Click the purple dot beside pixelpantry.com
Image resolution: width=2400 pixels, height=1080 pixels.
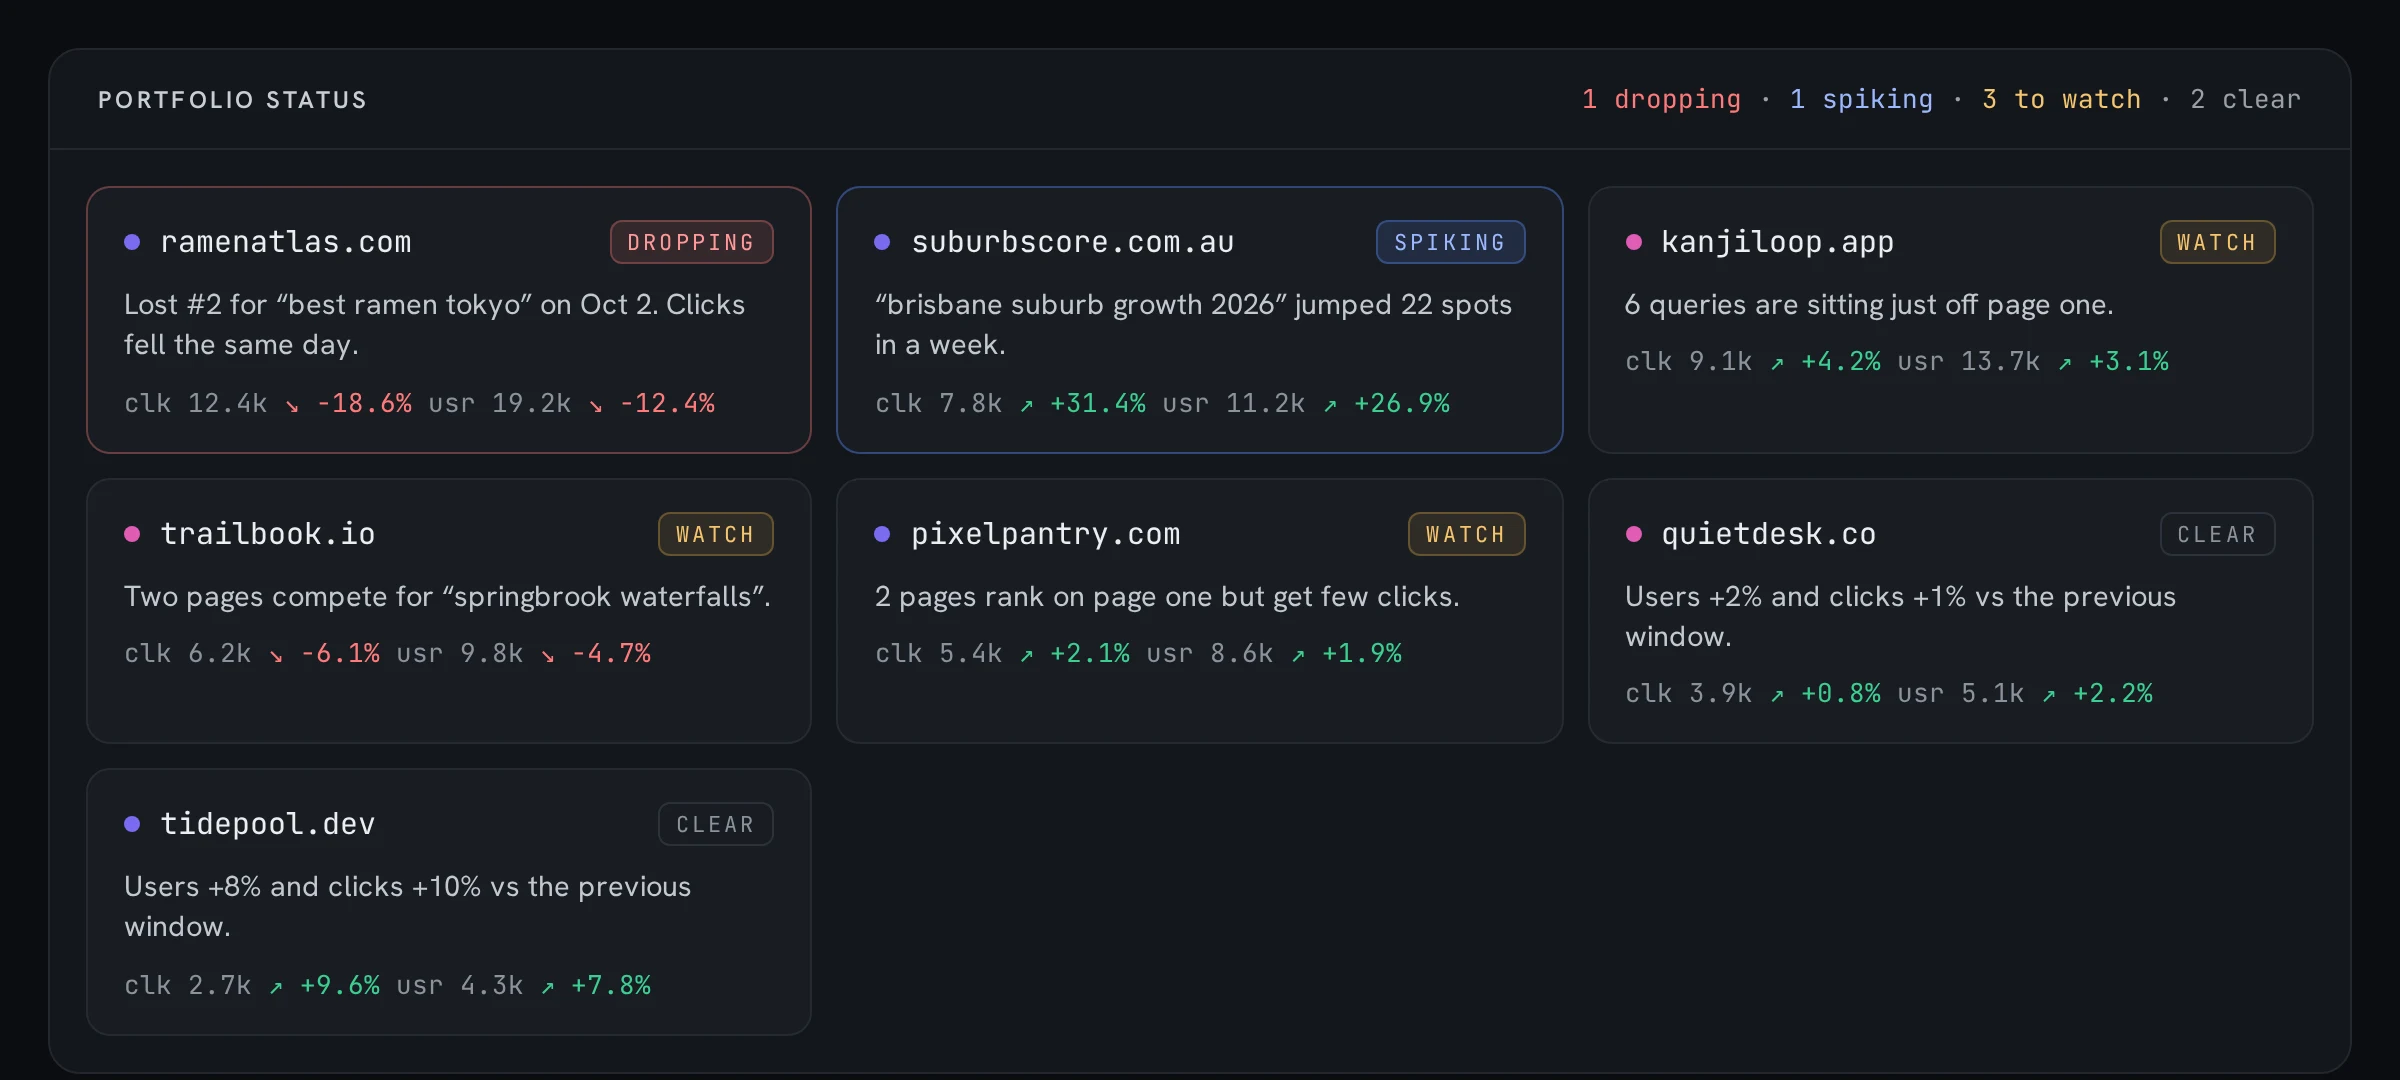click(x=882, y=534)
